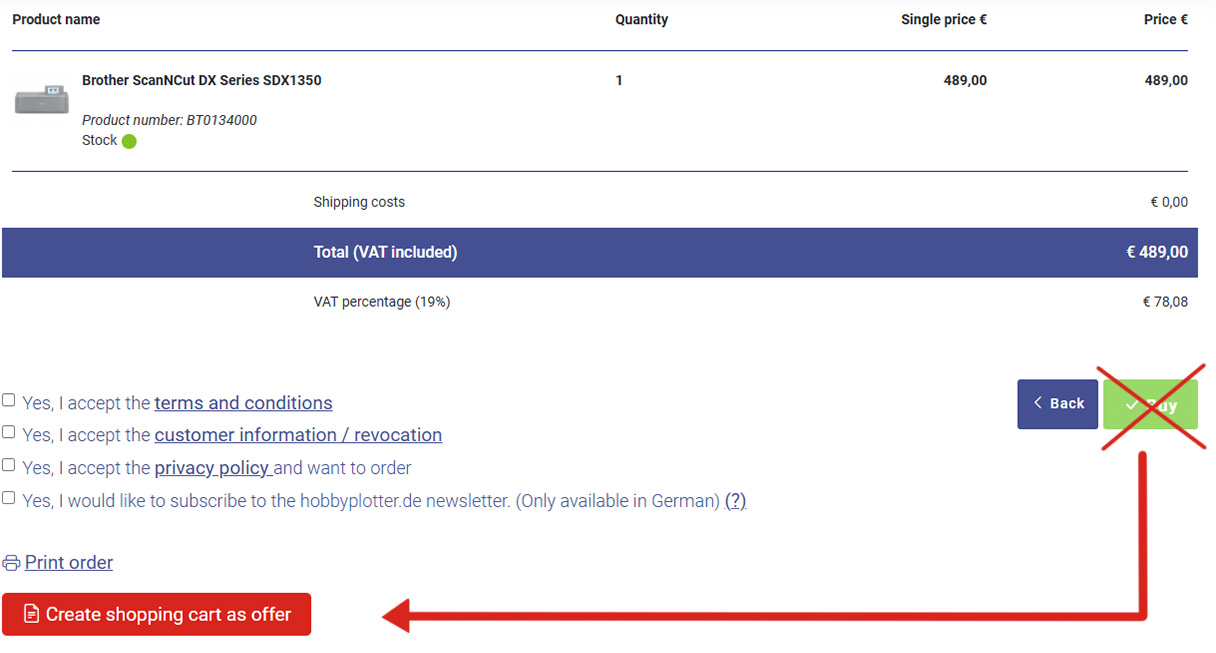Click the shipping cost amount € 0,00
1216x653 pixels.
point(1169,202)
